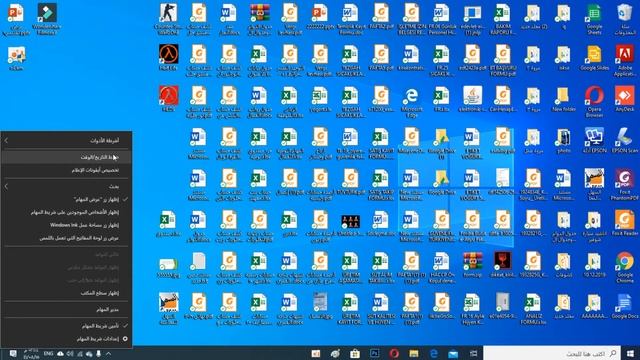The image size is (640, 360).
Task: Open Mail app from the taskbar
Action: tap(453, 353)
